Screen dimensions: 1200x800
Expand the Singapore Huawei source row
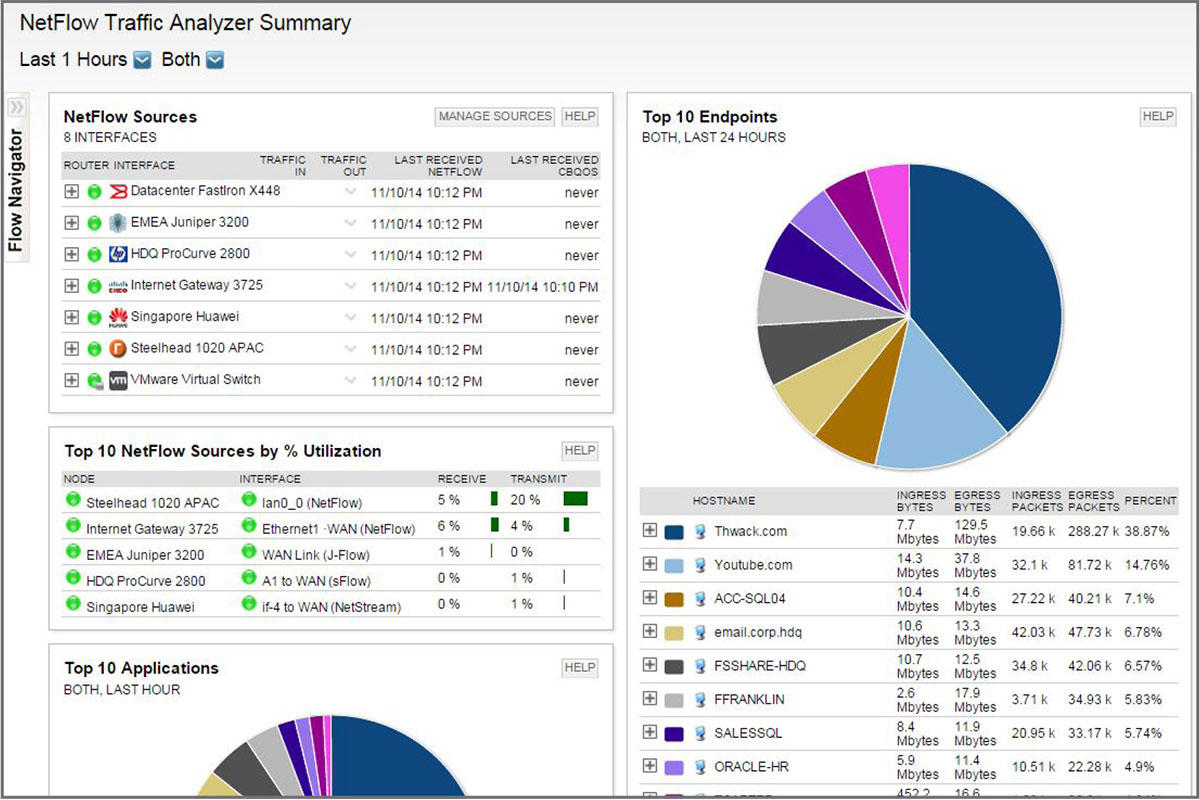(71, 317)
